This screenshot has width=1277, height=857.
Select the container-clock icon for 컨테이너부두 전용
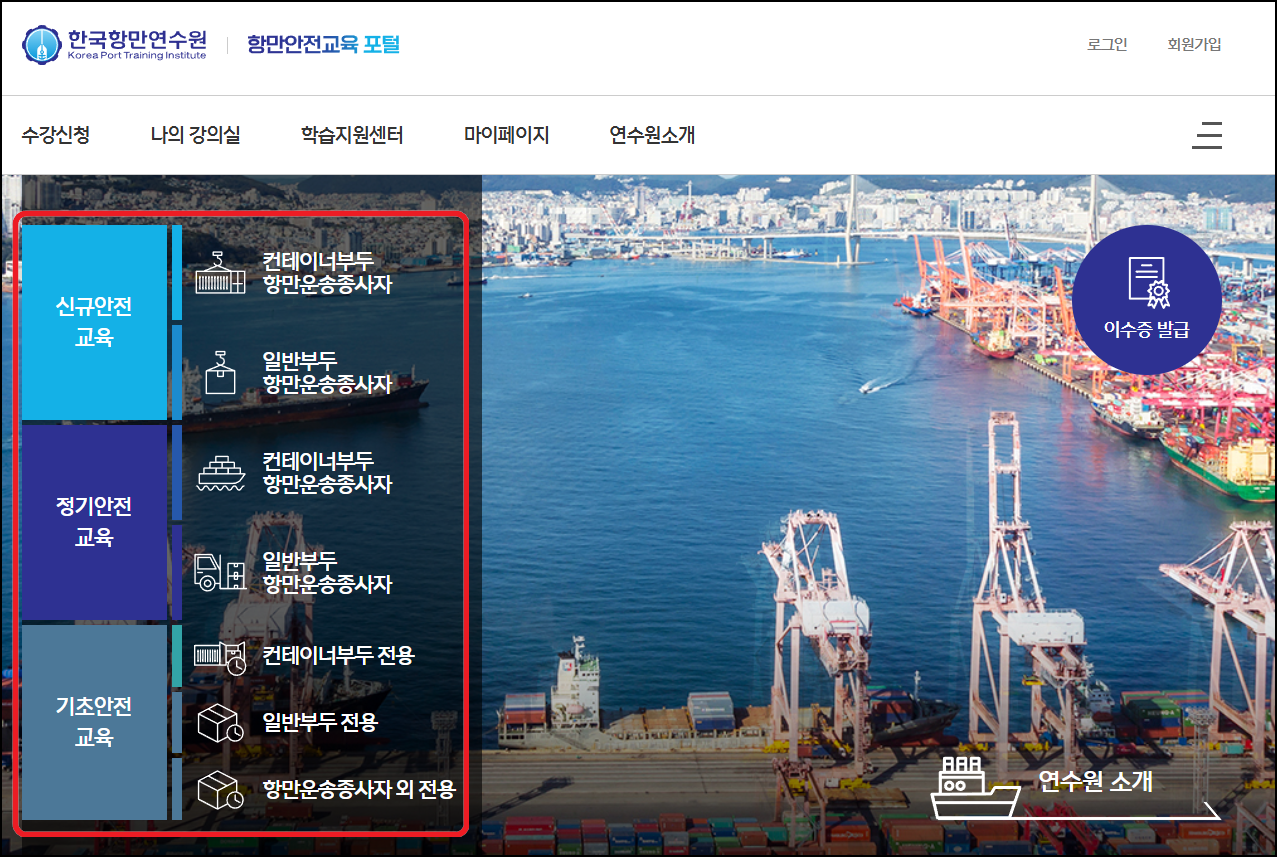(220, 655)
